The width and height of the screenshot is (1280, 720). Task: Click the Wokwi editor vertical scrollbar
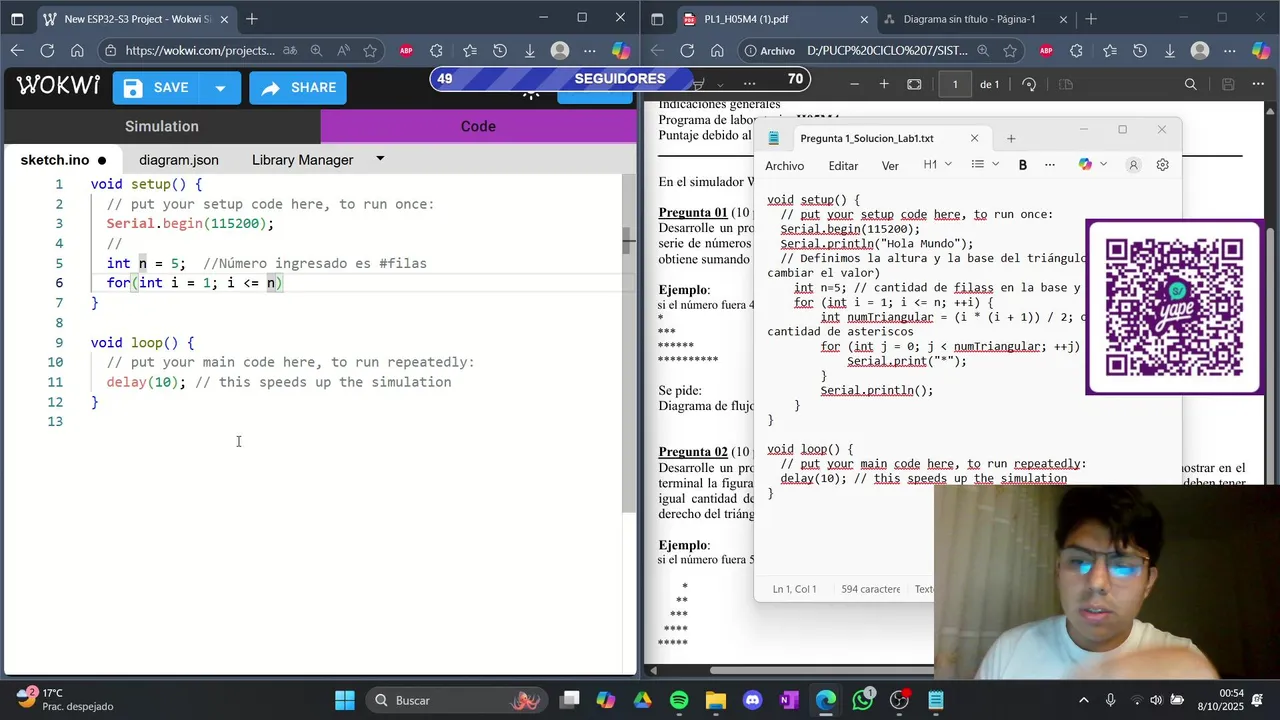point(628,343)
